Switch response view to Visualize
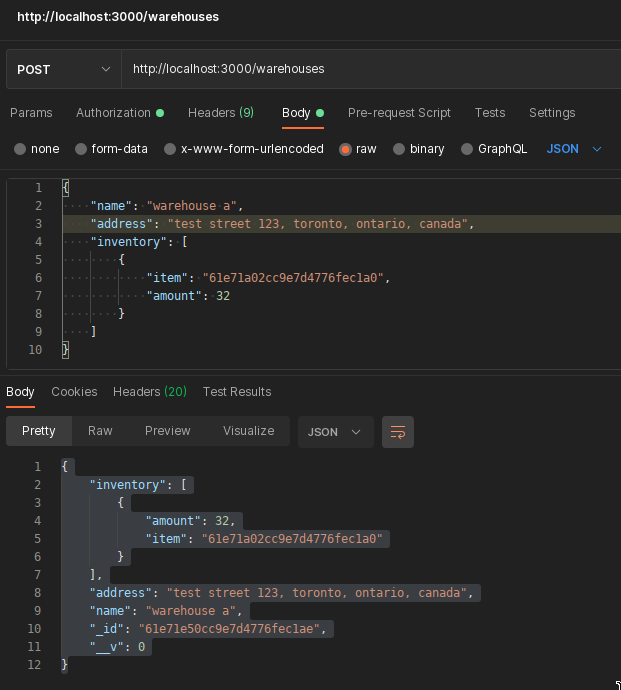 point(249,431)
